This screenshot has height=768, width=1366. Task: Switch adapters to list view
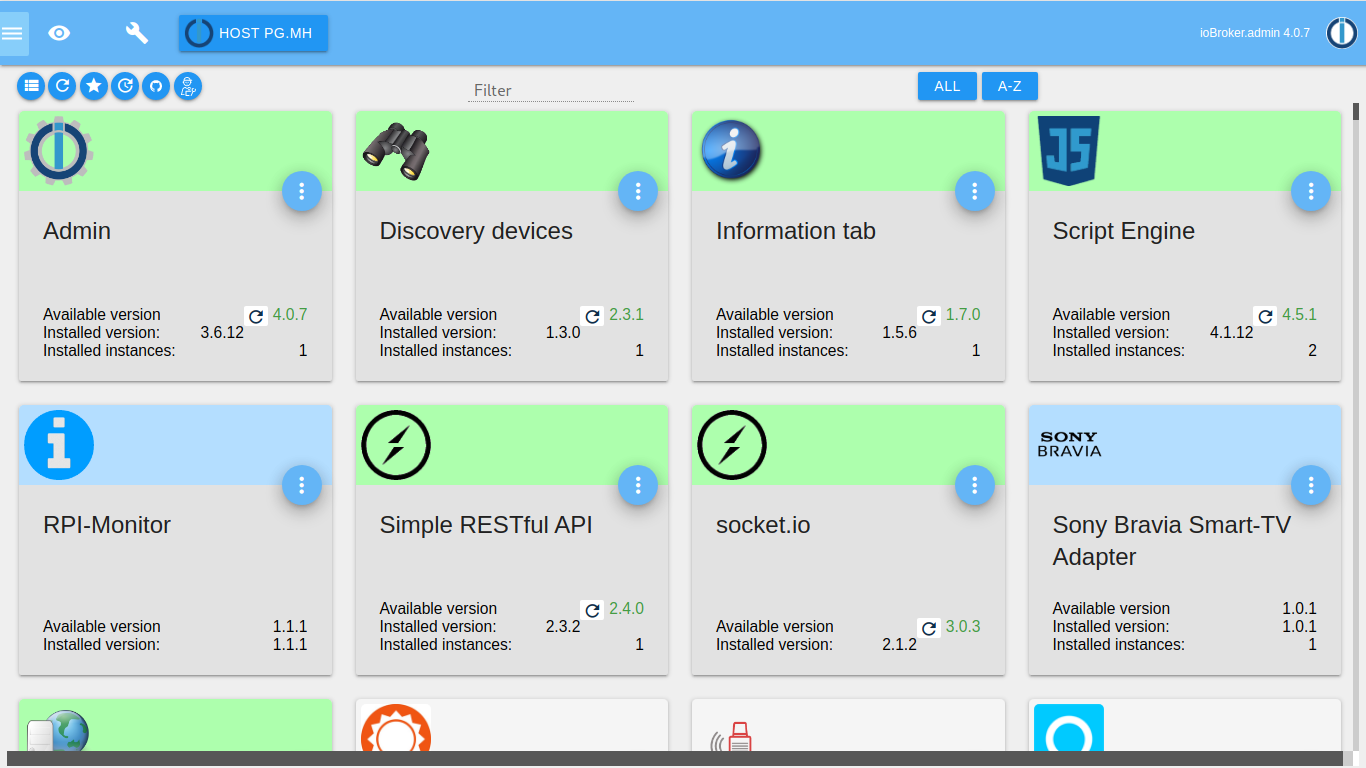click(x=31, y=86)
